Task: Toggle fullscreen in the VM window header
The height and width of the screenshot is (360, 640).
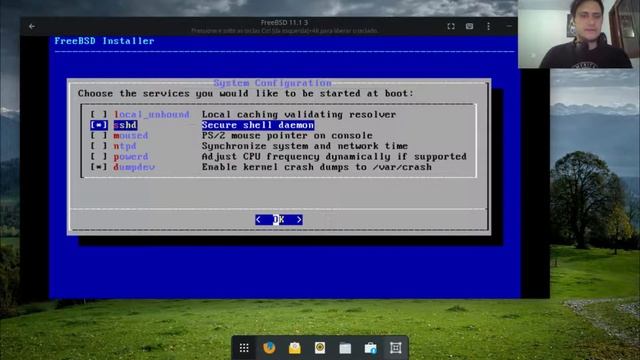Action: click(x=451, y=27)
